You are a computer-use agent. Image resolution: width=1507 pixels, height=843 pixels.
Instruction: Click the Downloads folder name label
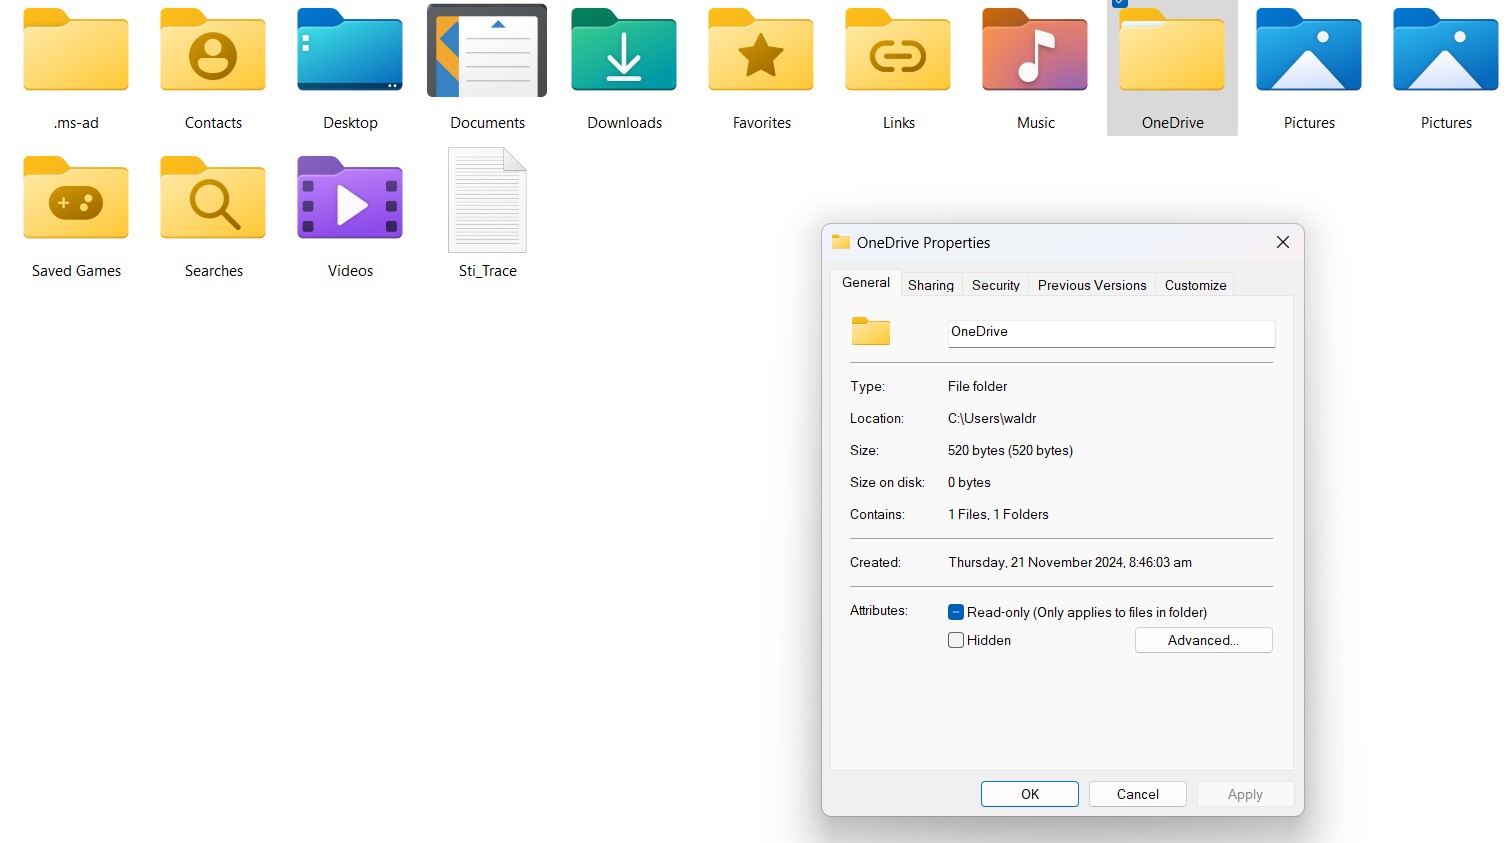coord(624,123)
